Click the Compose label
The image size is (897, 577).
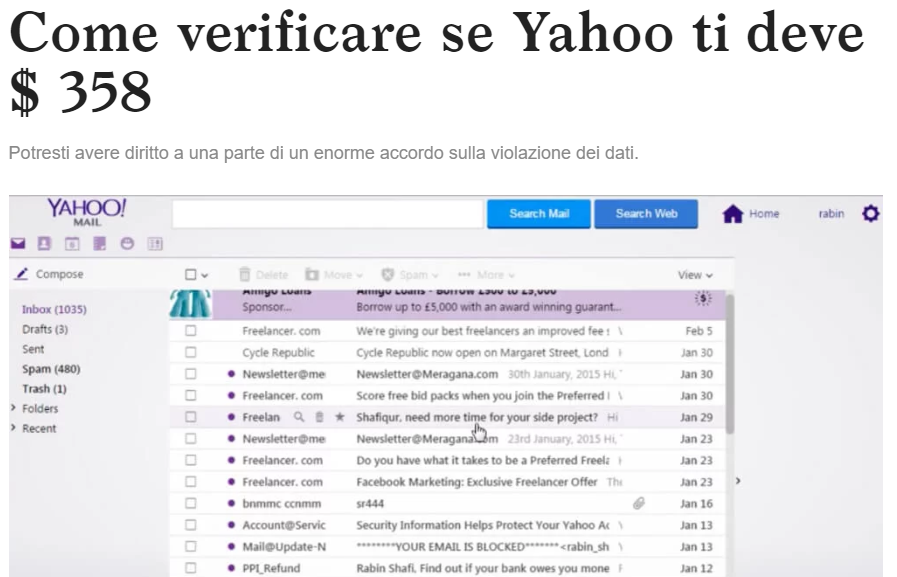[x=59, y=274]
